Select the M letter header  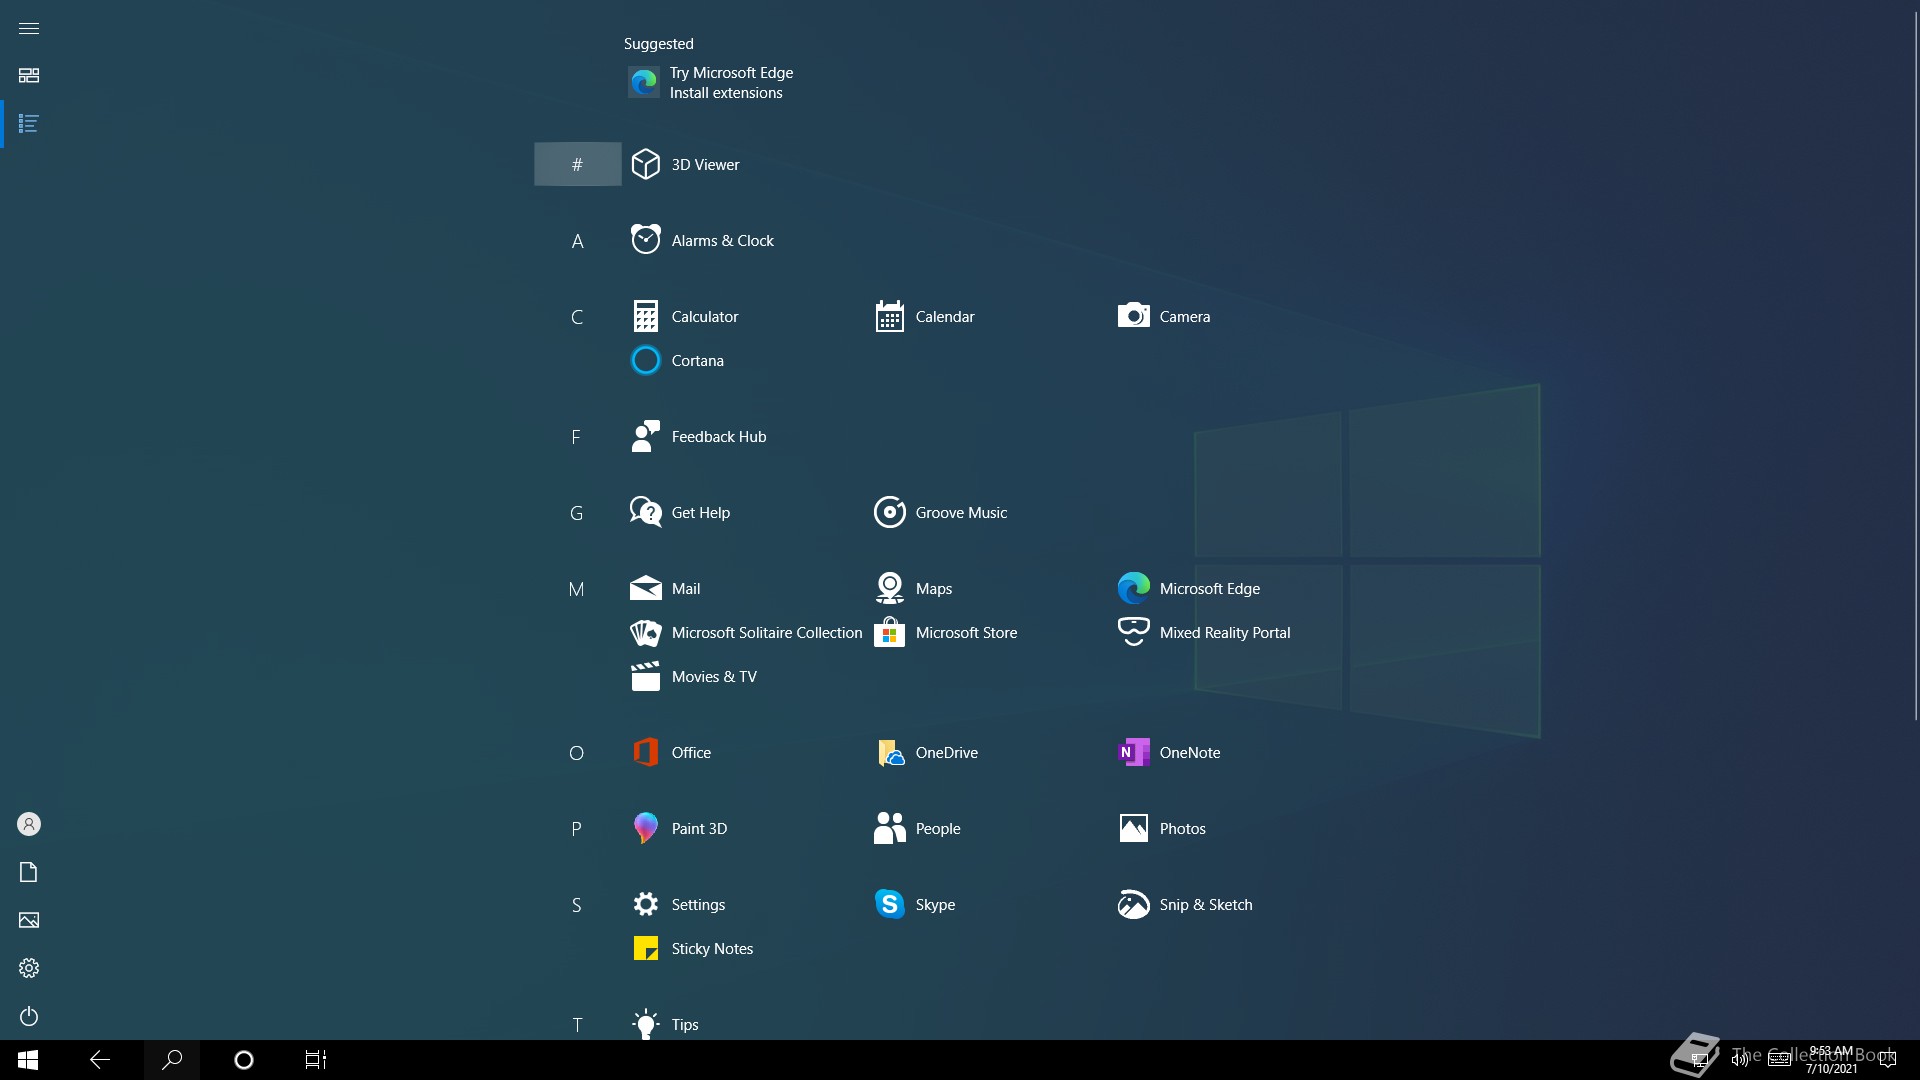(x=577, y=588)
